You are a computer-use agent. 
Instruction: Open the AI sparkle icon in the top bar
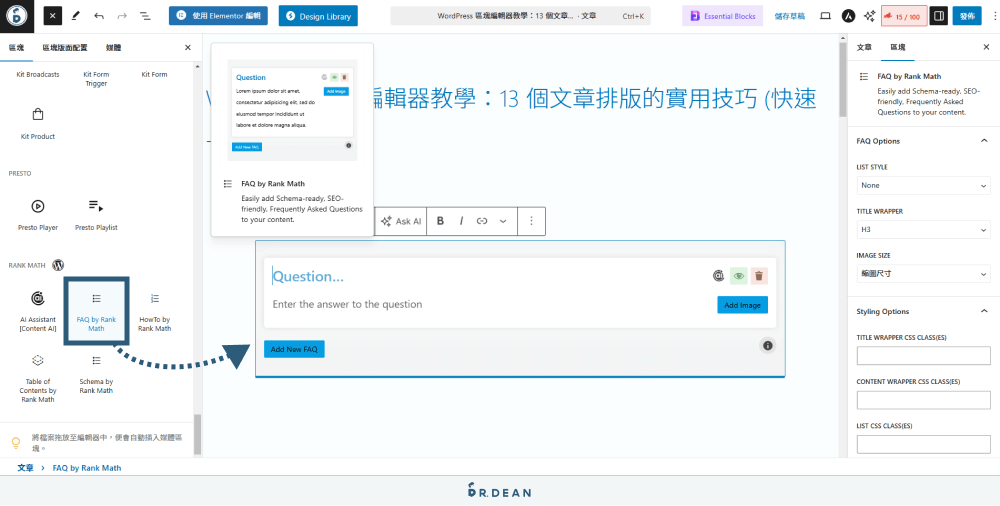point(869,16)
